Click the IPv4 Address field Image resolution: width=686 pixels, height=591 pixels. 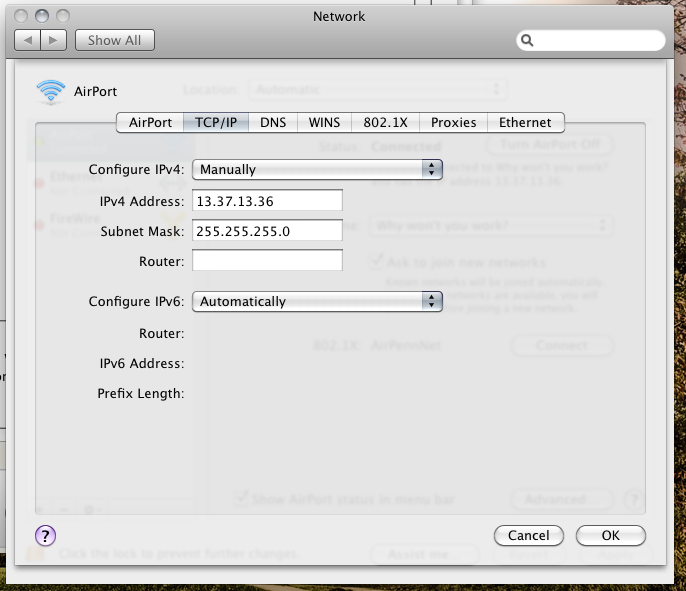tap(267, 201)
